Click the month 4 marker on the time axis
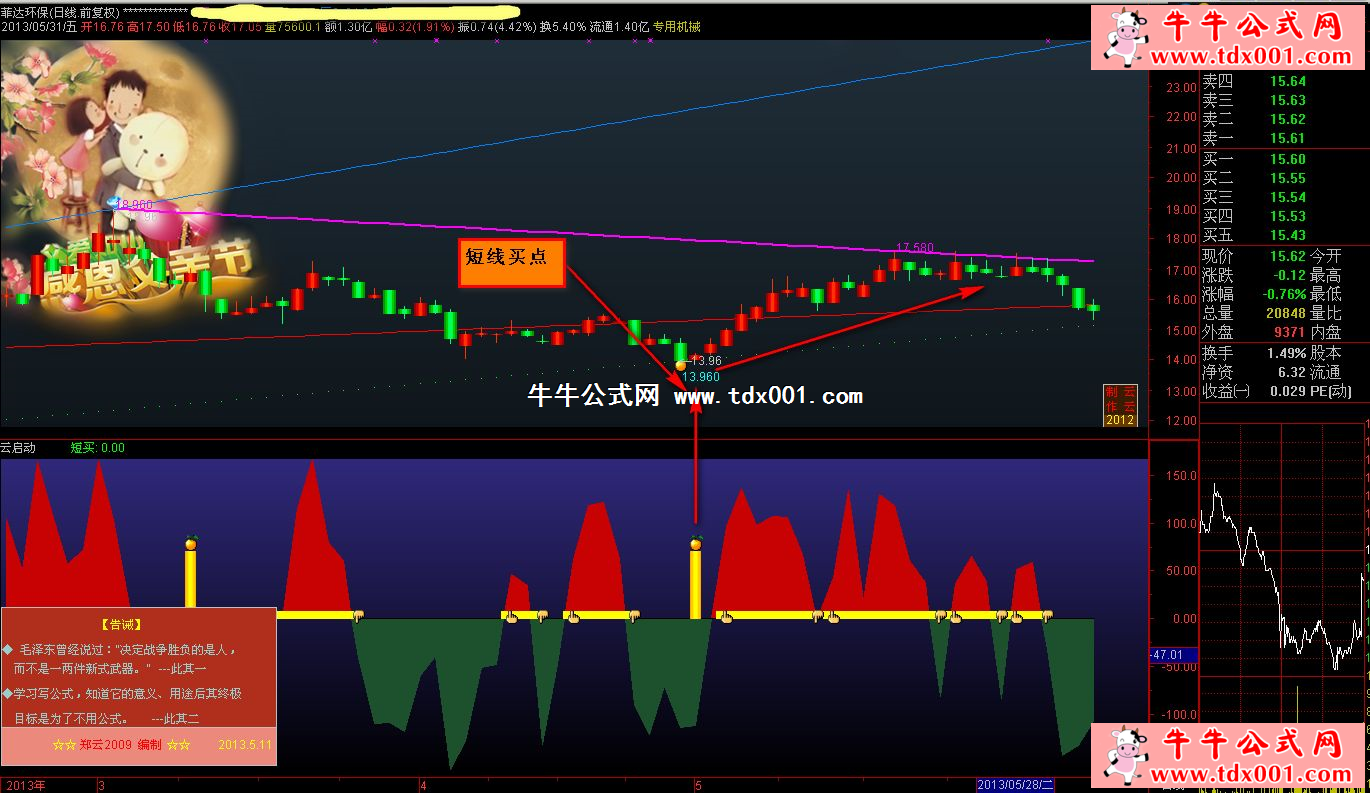1370x793 pixels. 424,785
